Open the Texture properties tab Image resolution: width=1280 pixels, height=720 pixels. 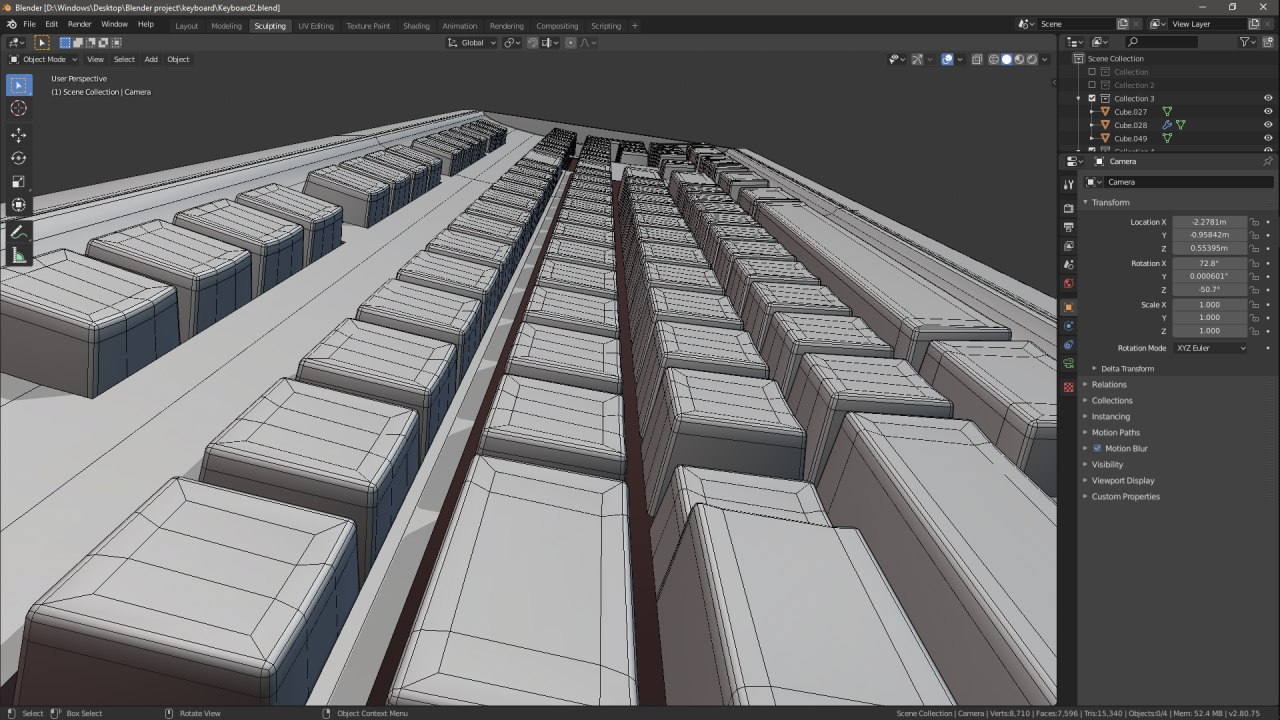(x=1068, y=387)
